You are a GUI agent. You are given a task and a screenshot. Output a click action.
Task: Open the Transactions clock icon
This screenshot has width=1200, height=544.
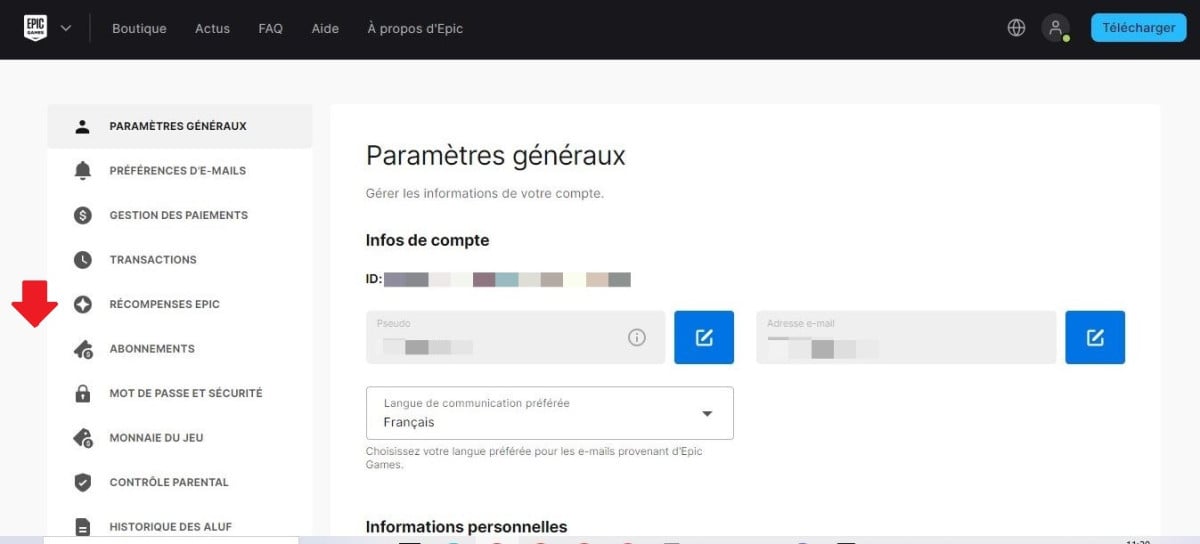(83, 260)
